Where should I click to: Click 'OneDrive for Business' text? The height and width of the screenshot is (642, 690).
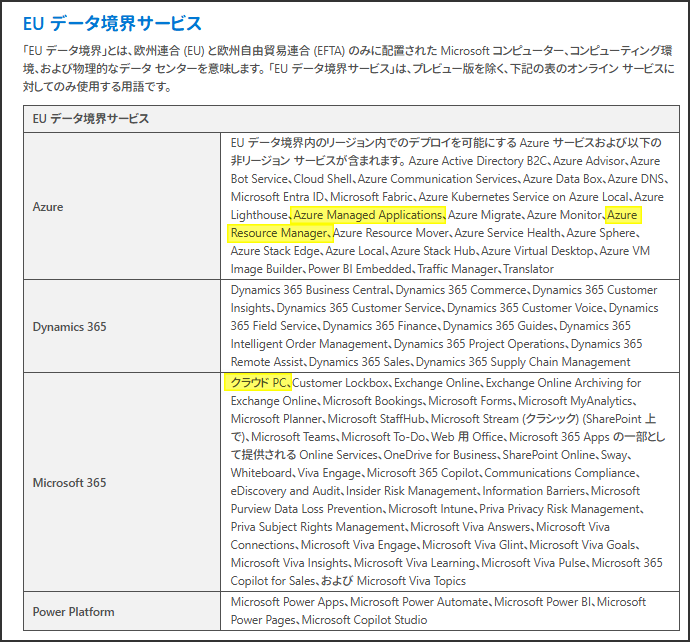[440, 455]
